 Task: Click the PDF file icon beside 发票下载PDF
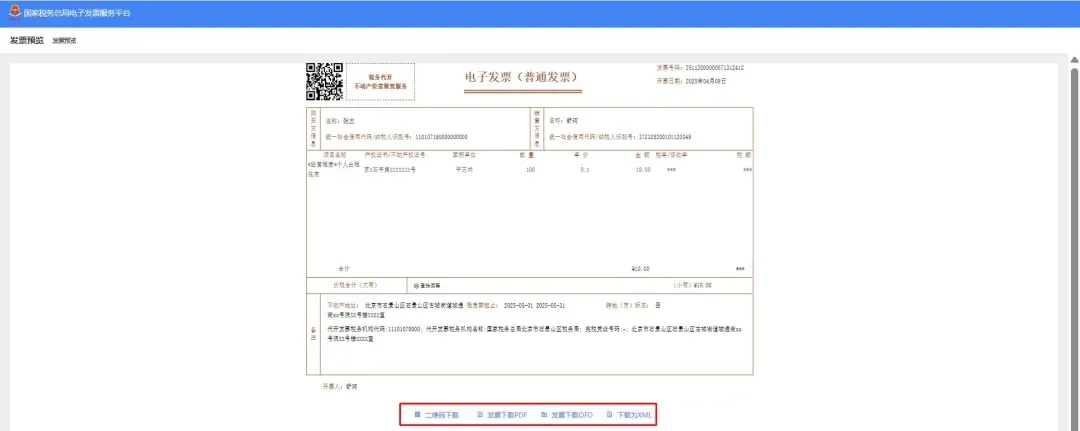[480, 414]
